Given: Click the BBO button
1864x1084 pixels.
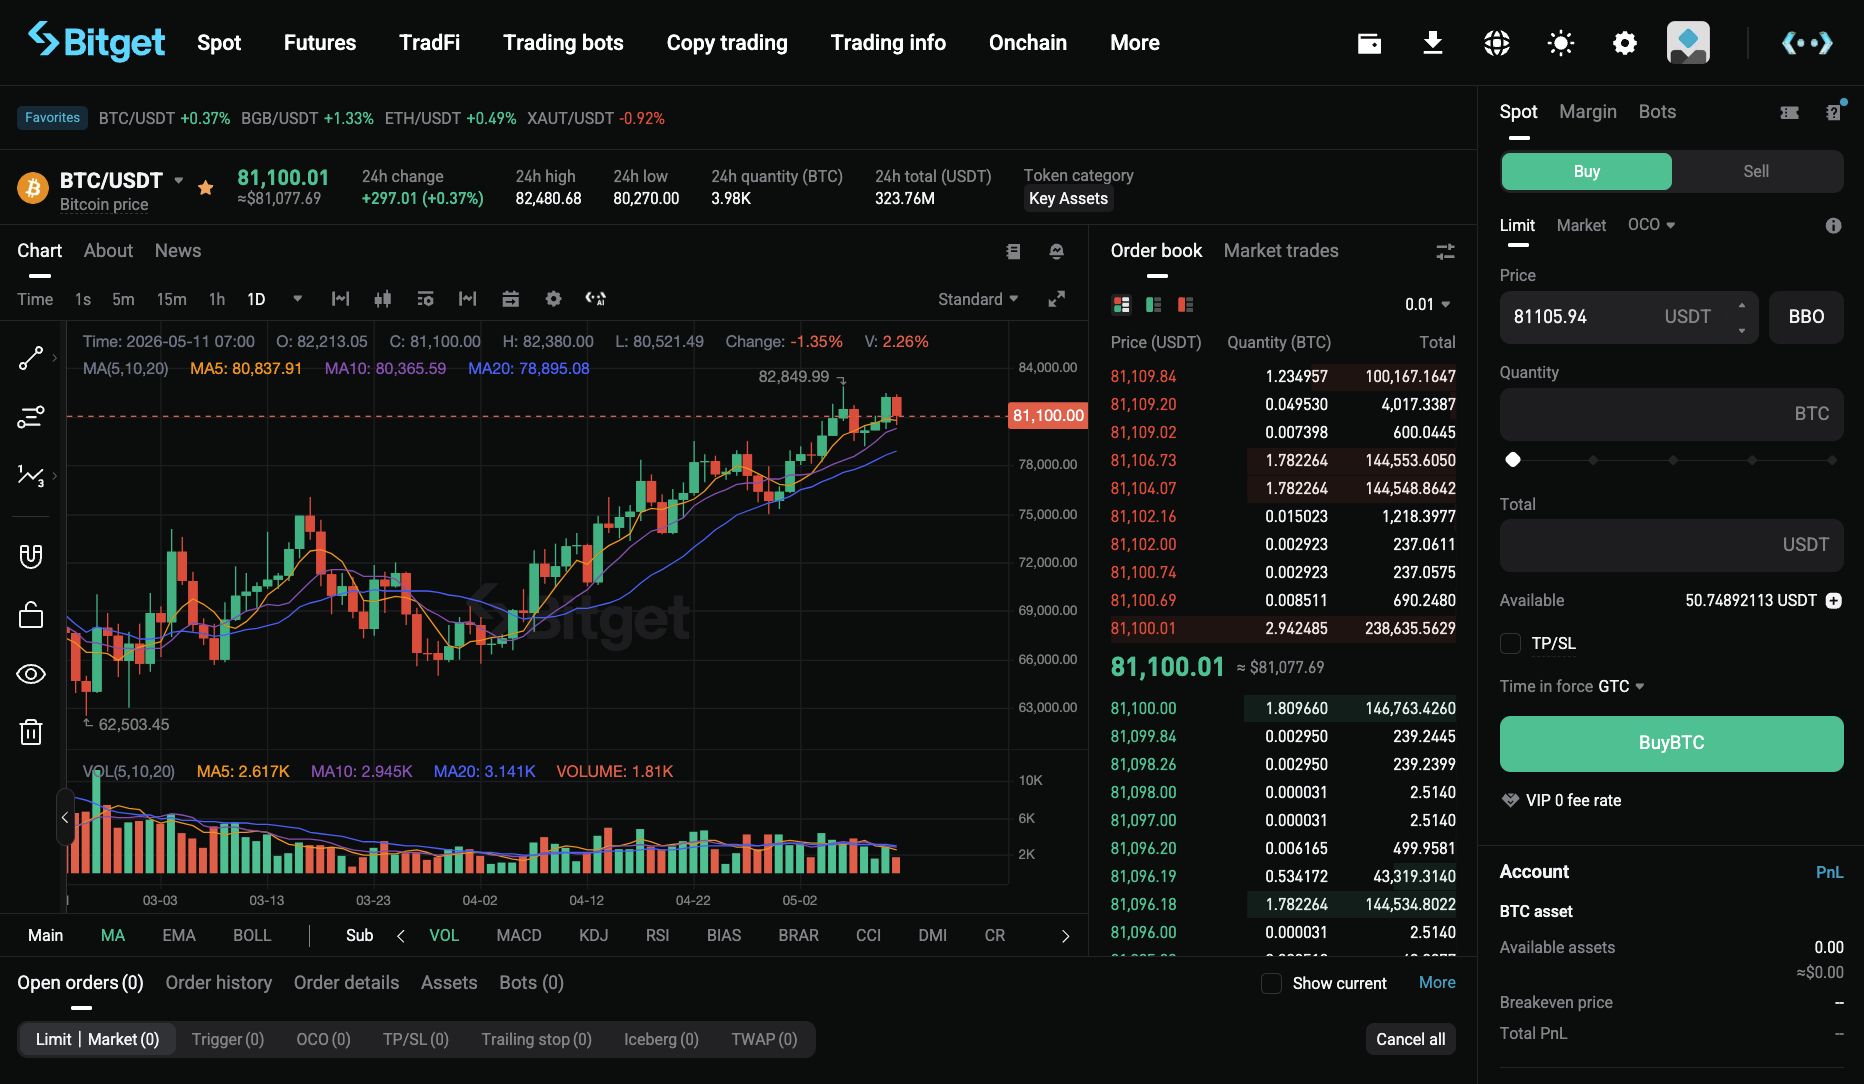Looking at the screenshot, I should click(x=1806, y=317).
